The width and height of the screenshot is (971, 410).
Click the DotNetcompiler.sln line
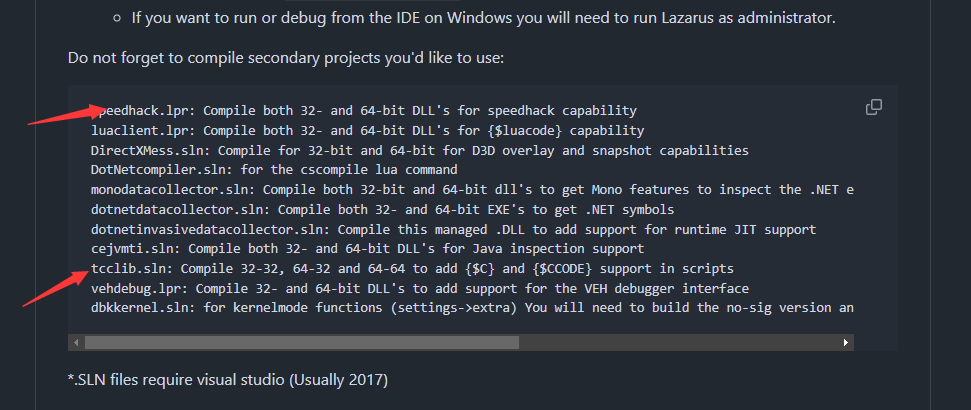[x=260, y=170]
